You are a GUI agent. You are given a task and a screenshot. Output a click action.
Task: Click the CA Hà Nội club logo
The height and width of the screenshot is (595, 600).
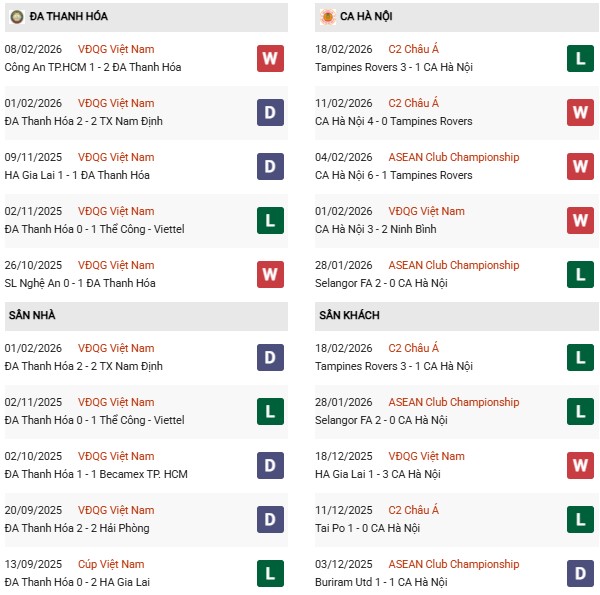327,16
